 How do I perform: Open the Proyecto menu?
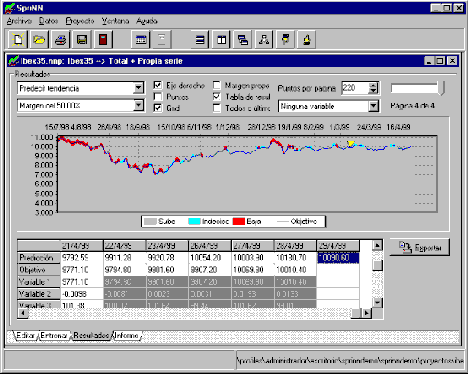click(x=80, y=21)
